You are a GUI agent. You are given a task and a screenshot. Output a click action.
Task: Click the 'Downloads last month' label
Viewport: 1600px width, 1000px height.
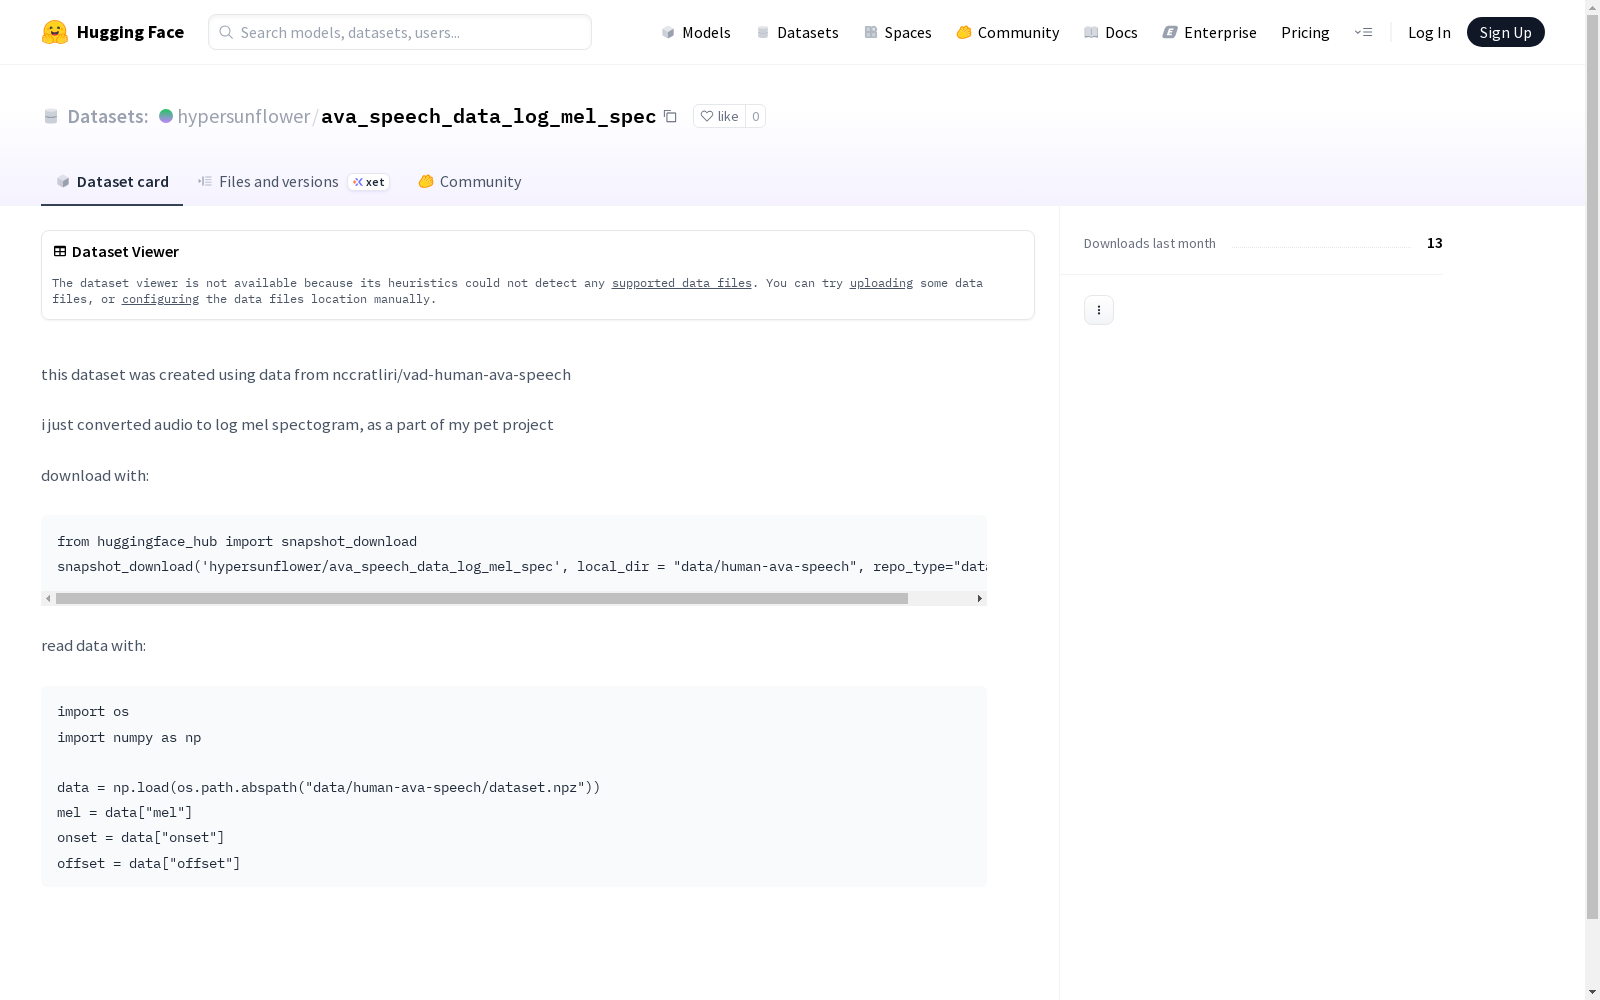tap(1149, 243)
